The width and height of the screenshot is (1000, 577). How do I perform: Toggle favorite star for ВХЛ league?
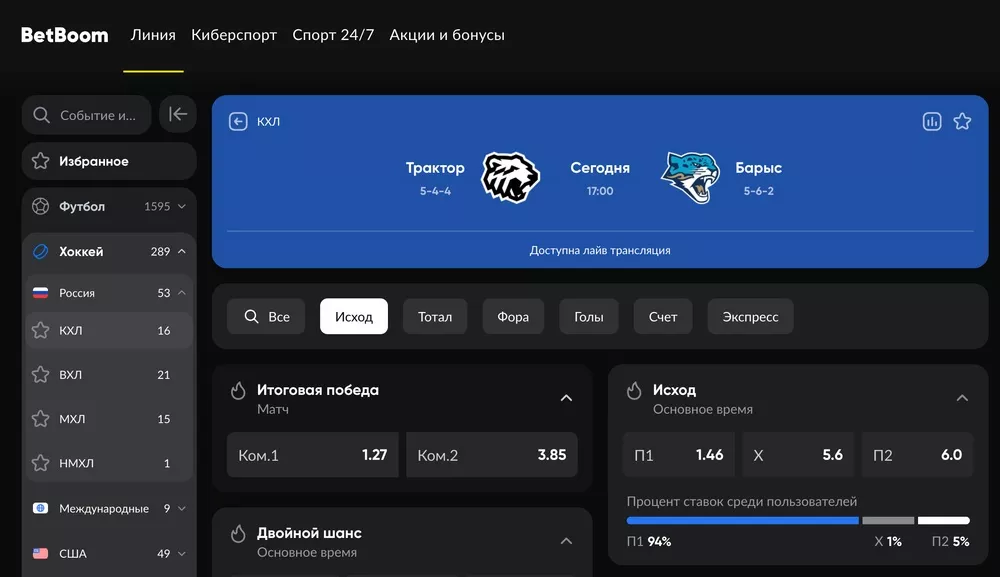click(40, 374)
